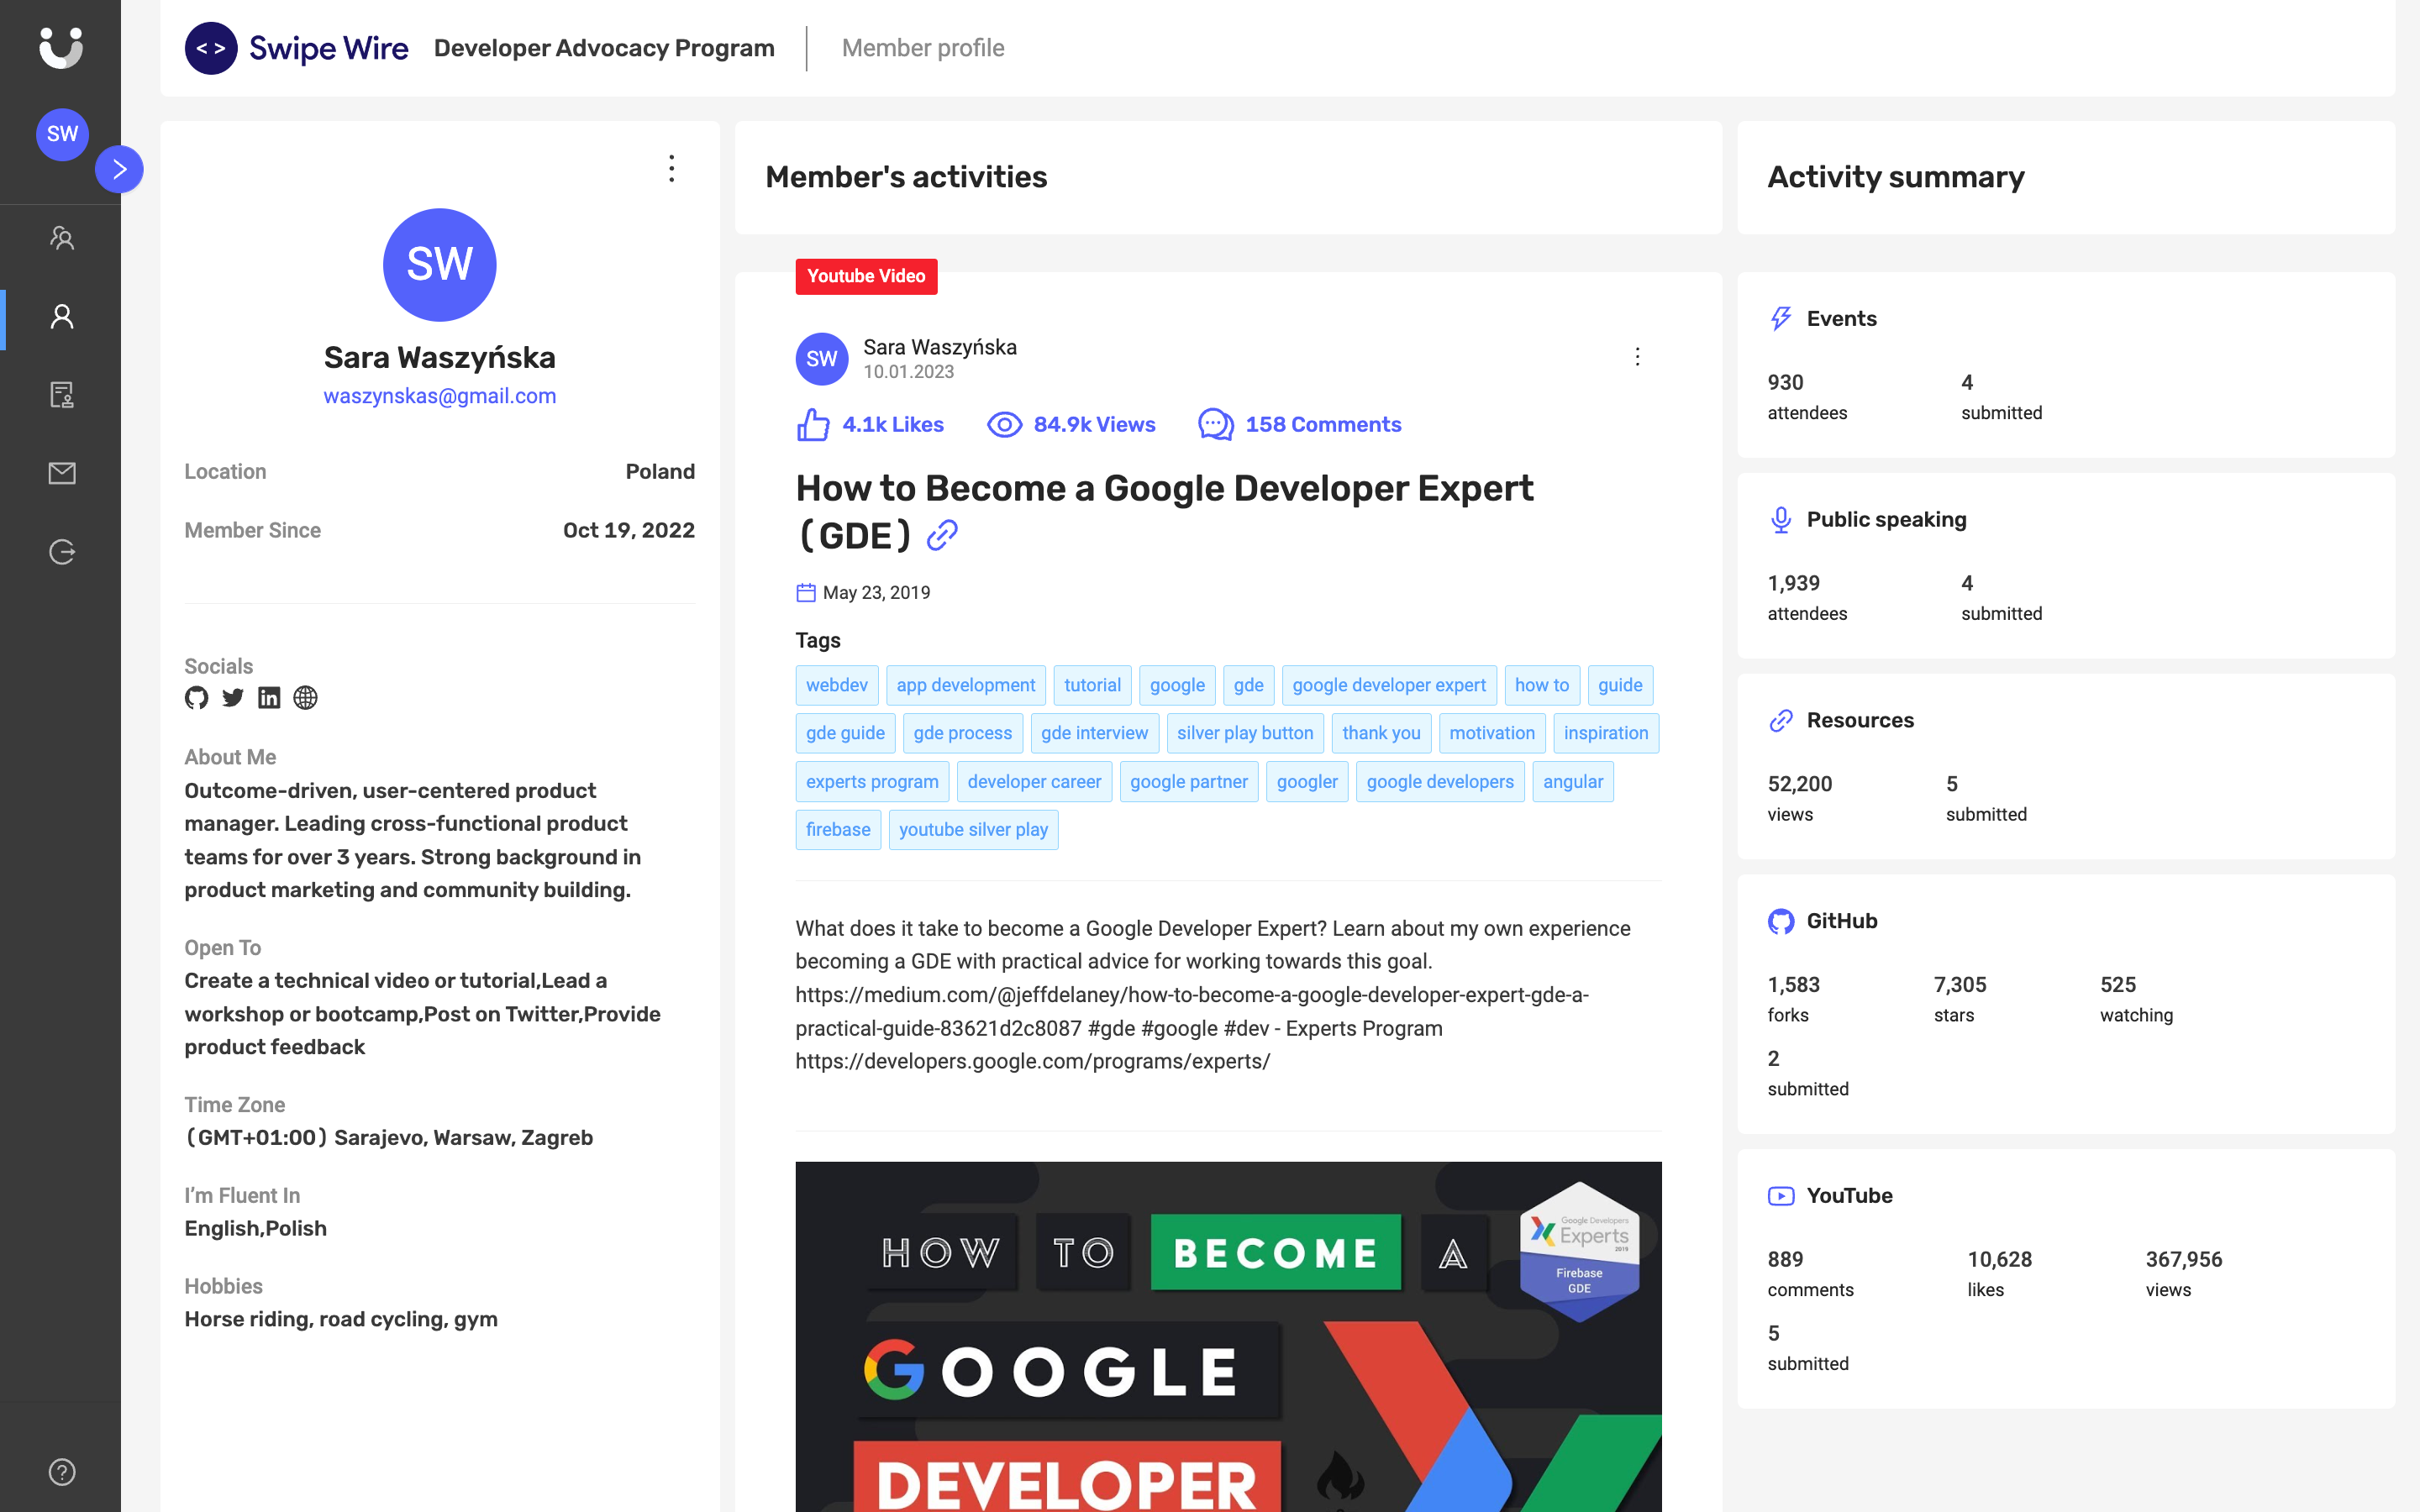Viewport: 2420px width, 1512px height.
Task: Open the member profile sidebar item
Action: tap(62, 317)
